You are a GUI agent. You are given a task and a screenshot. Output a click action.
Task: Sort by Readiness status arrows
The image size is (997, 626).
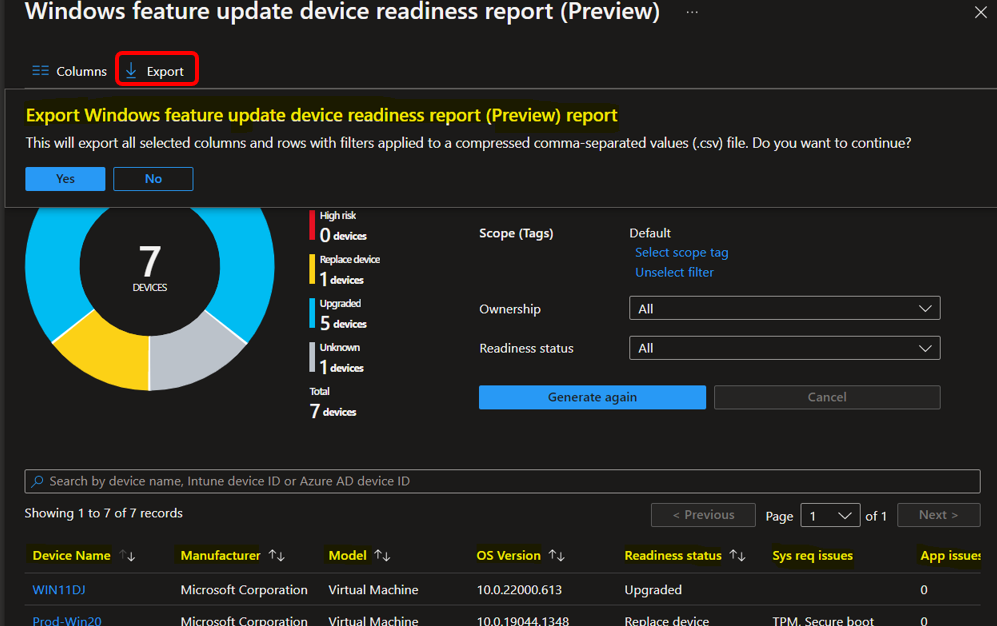point(738,555)
